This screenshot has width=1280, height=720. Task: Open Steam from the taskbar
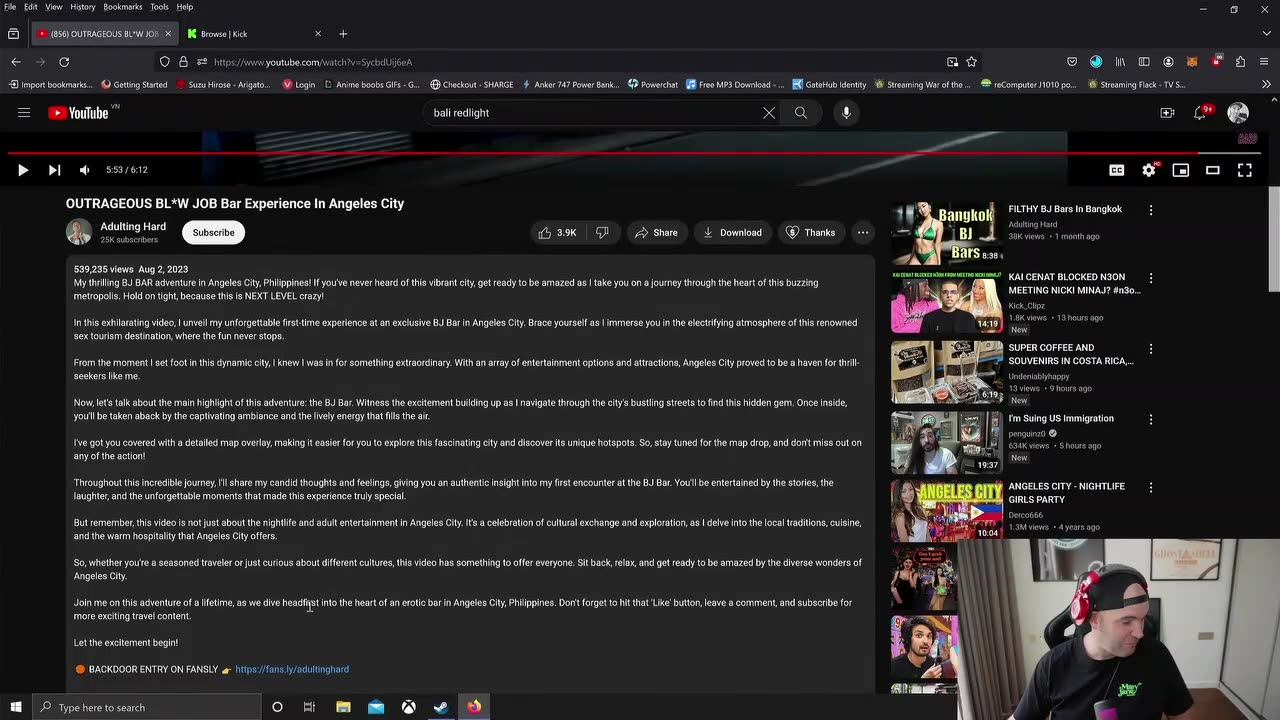point(441,707)
